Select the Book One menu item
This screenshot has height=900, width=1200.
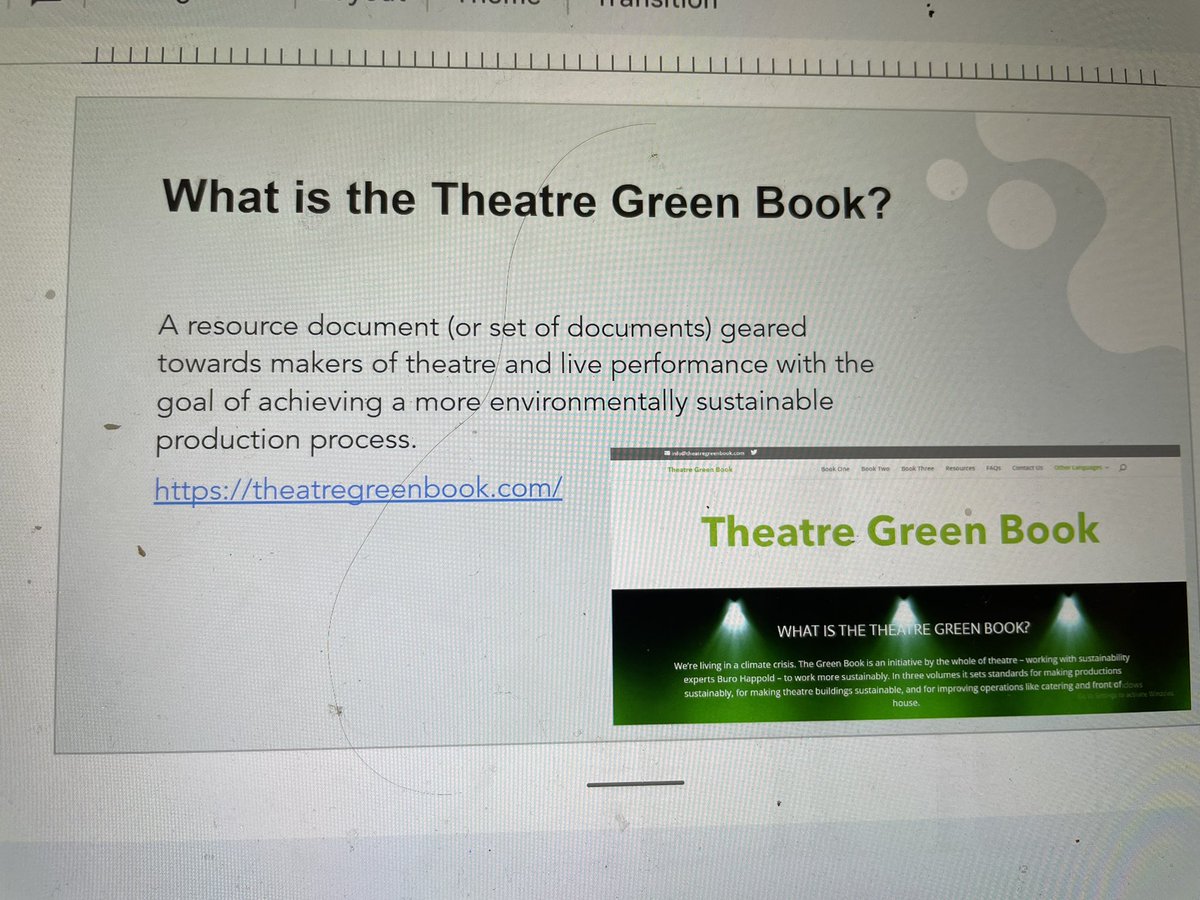pyautogui.click(x=834, y=468)
